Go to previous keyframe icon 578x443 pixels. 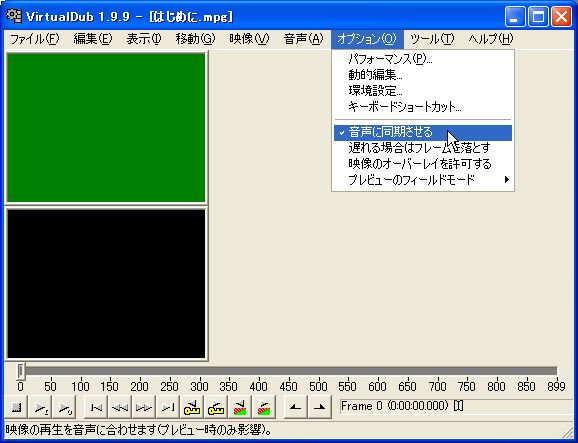pos(192,407)
